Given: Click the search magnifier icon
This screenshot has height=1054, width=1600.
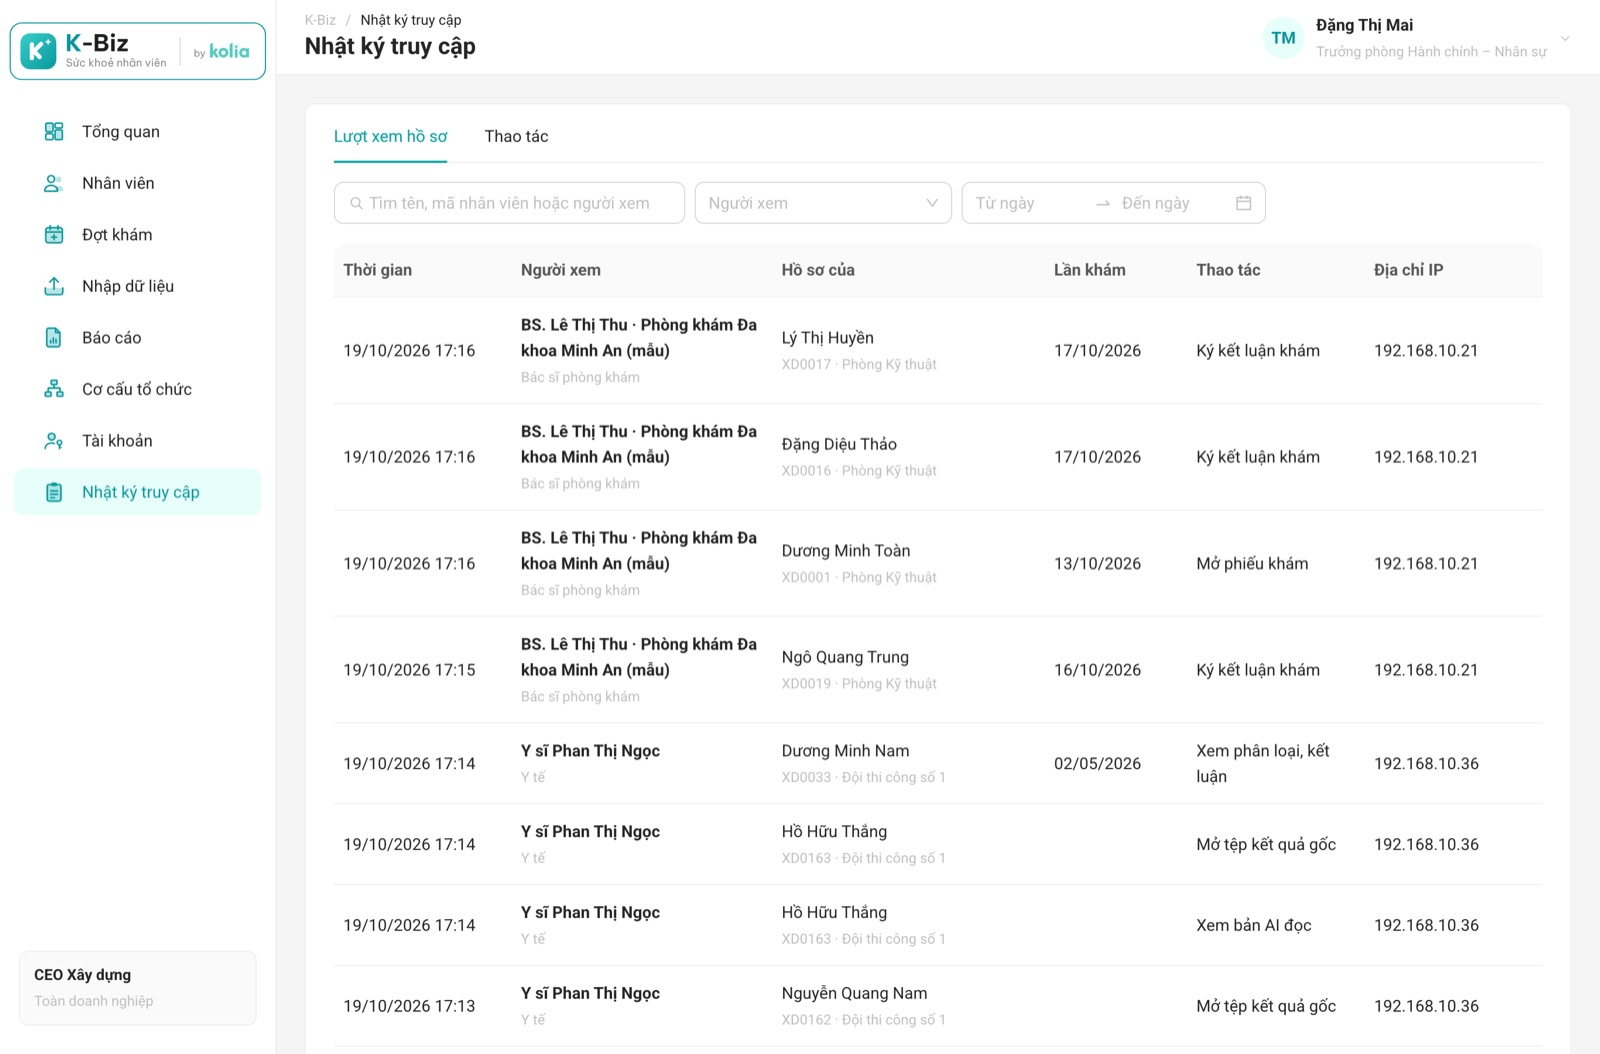Looking at the screenshot, I should (x=356, y=203).
